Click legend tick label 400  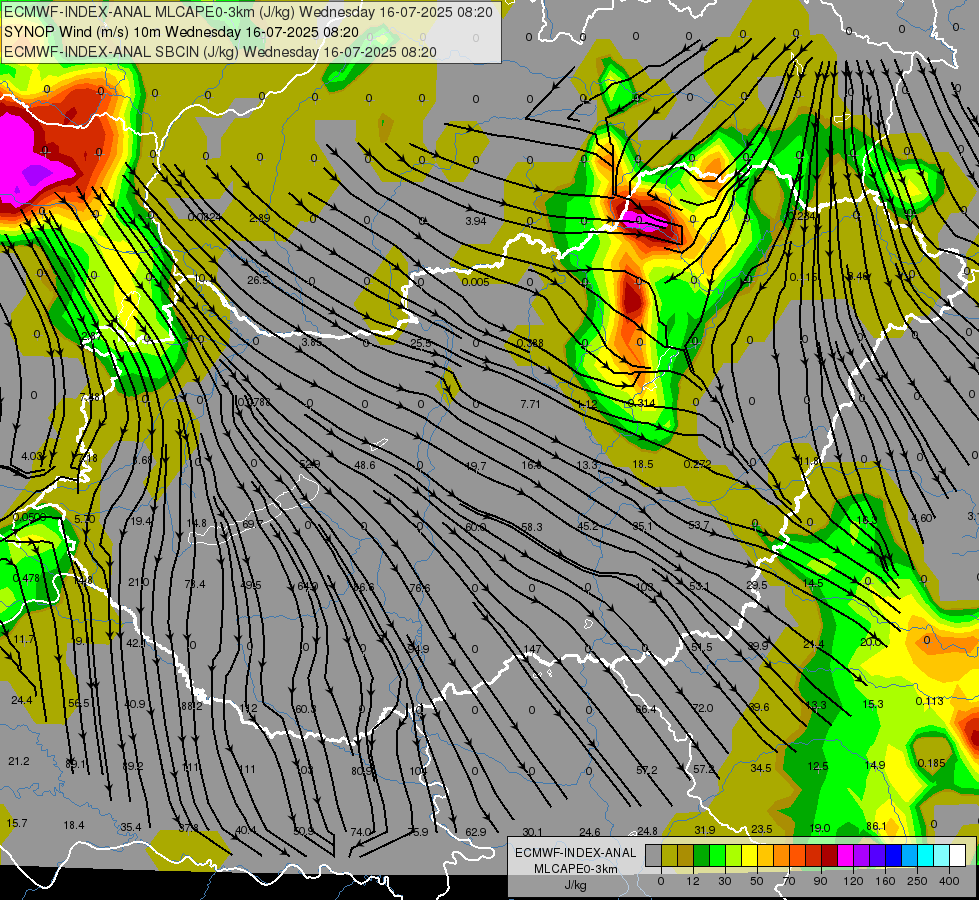click(949, 881)
